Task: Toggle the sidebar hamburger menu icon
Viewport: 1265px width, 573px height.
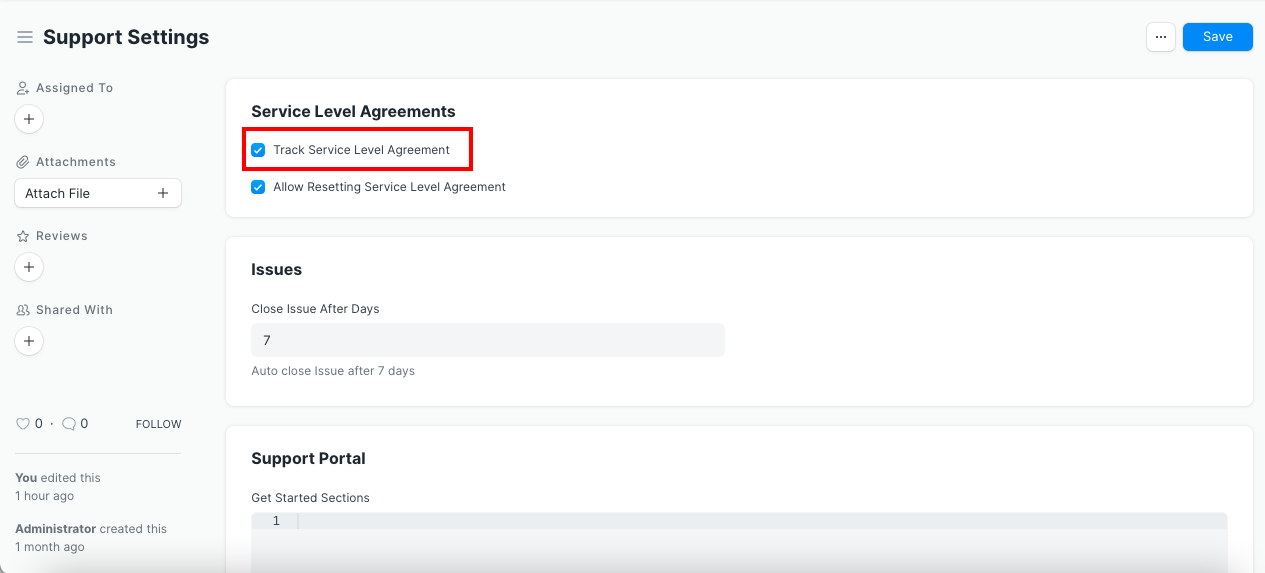Action: [x=25, y=37]
